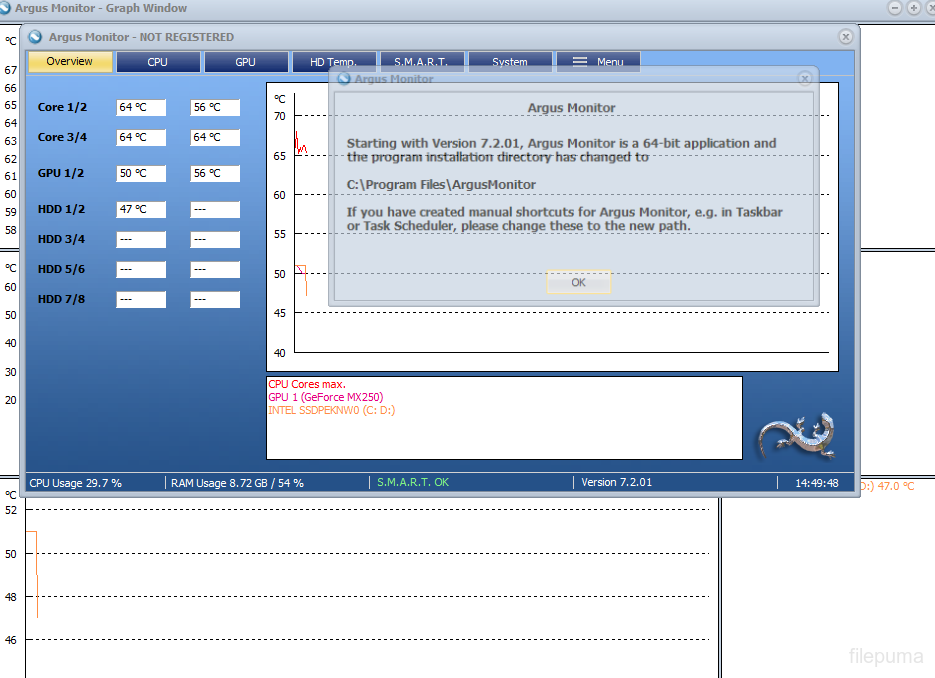Screen dimensions: 935x678
Task: Click the GPU 1/2 label
Action: click(61, 173)
